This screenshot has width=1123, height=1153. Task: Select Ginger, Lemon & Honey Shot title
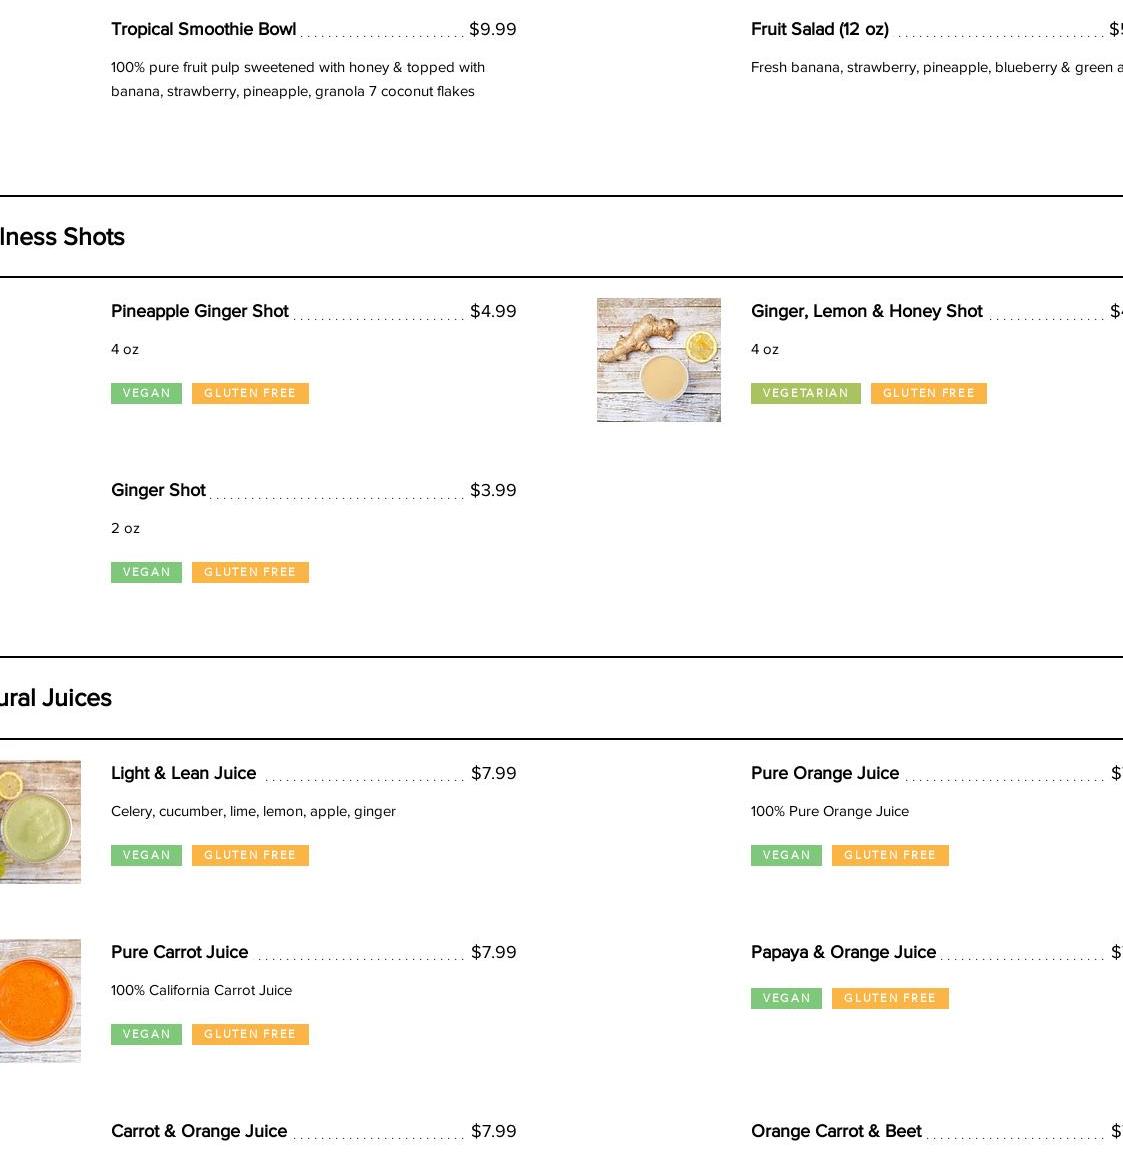866,311
